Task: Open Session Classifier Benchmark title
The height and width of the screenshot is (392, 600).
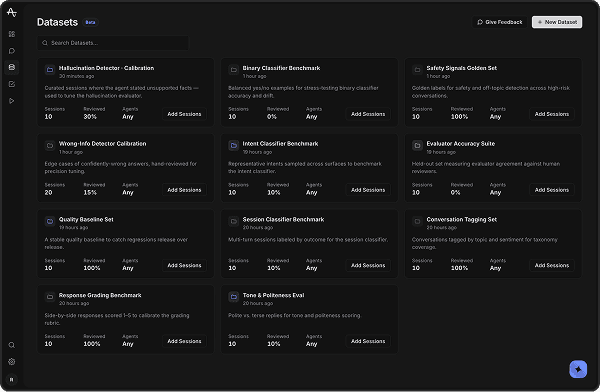Action: tap(284, 220)
